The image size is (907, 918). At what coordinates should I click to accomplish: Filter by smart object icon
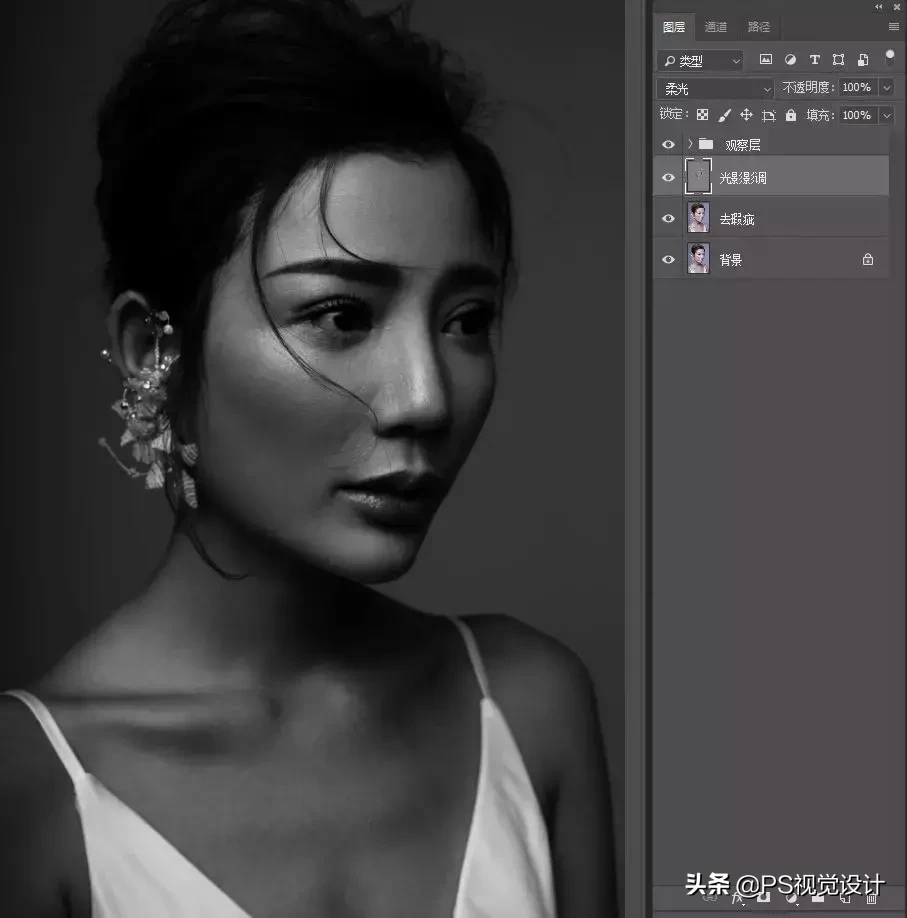pos(863,59)
